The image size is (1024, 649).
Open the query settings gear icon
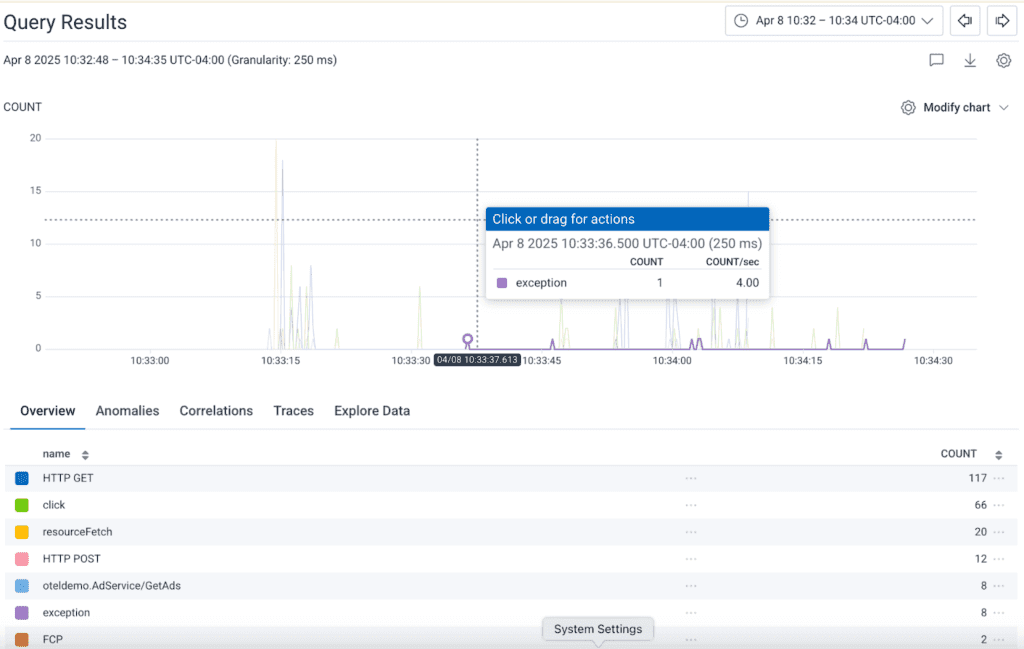1003,60
